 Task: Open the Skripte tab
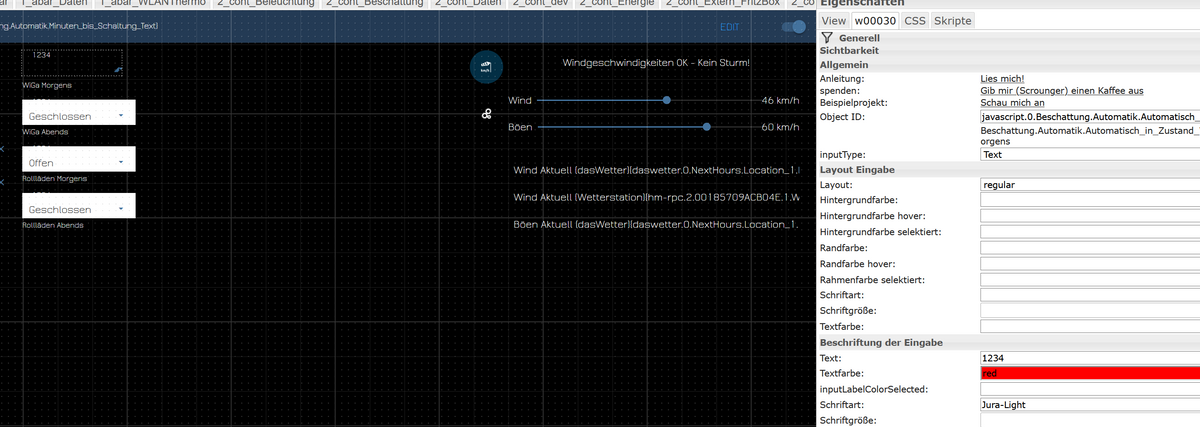pyautogui.click(x=952, y=20)
